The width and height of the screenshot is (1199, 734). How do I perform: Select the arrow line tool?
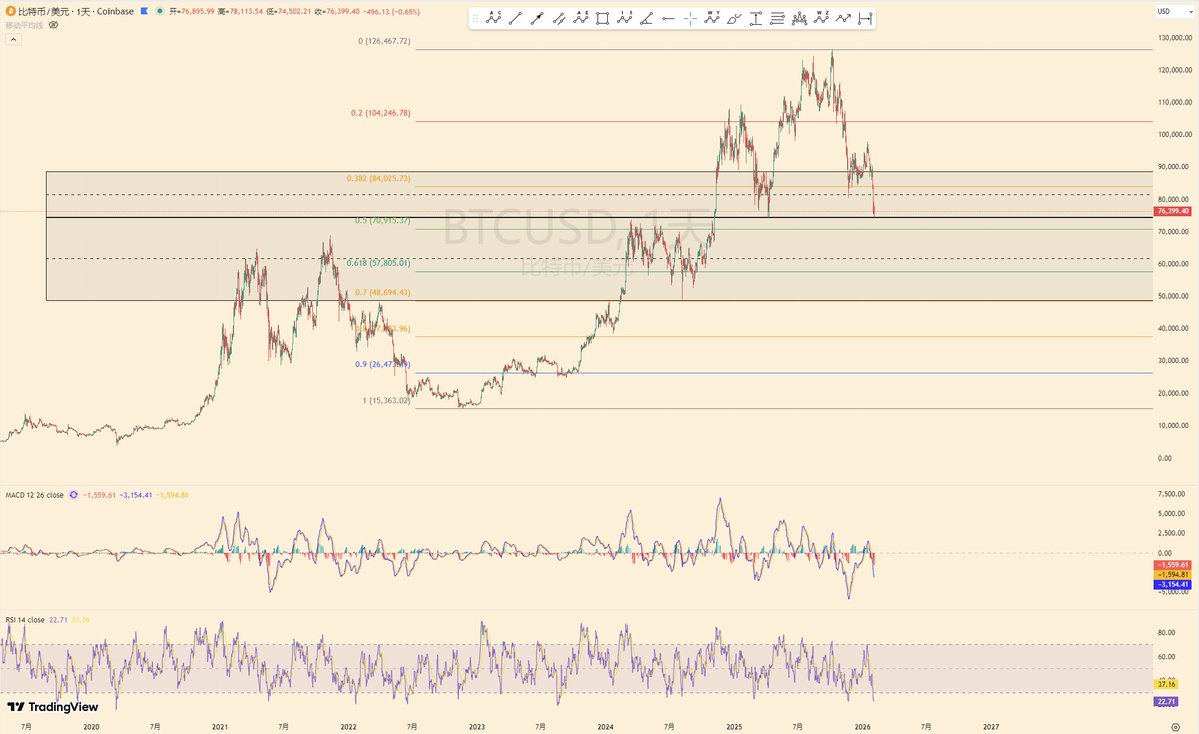[x=537, y=18]
